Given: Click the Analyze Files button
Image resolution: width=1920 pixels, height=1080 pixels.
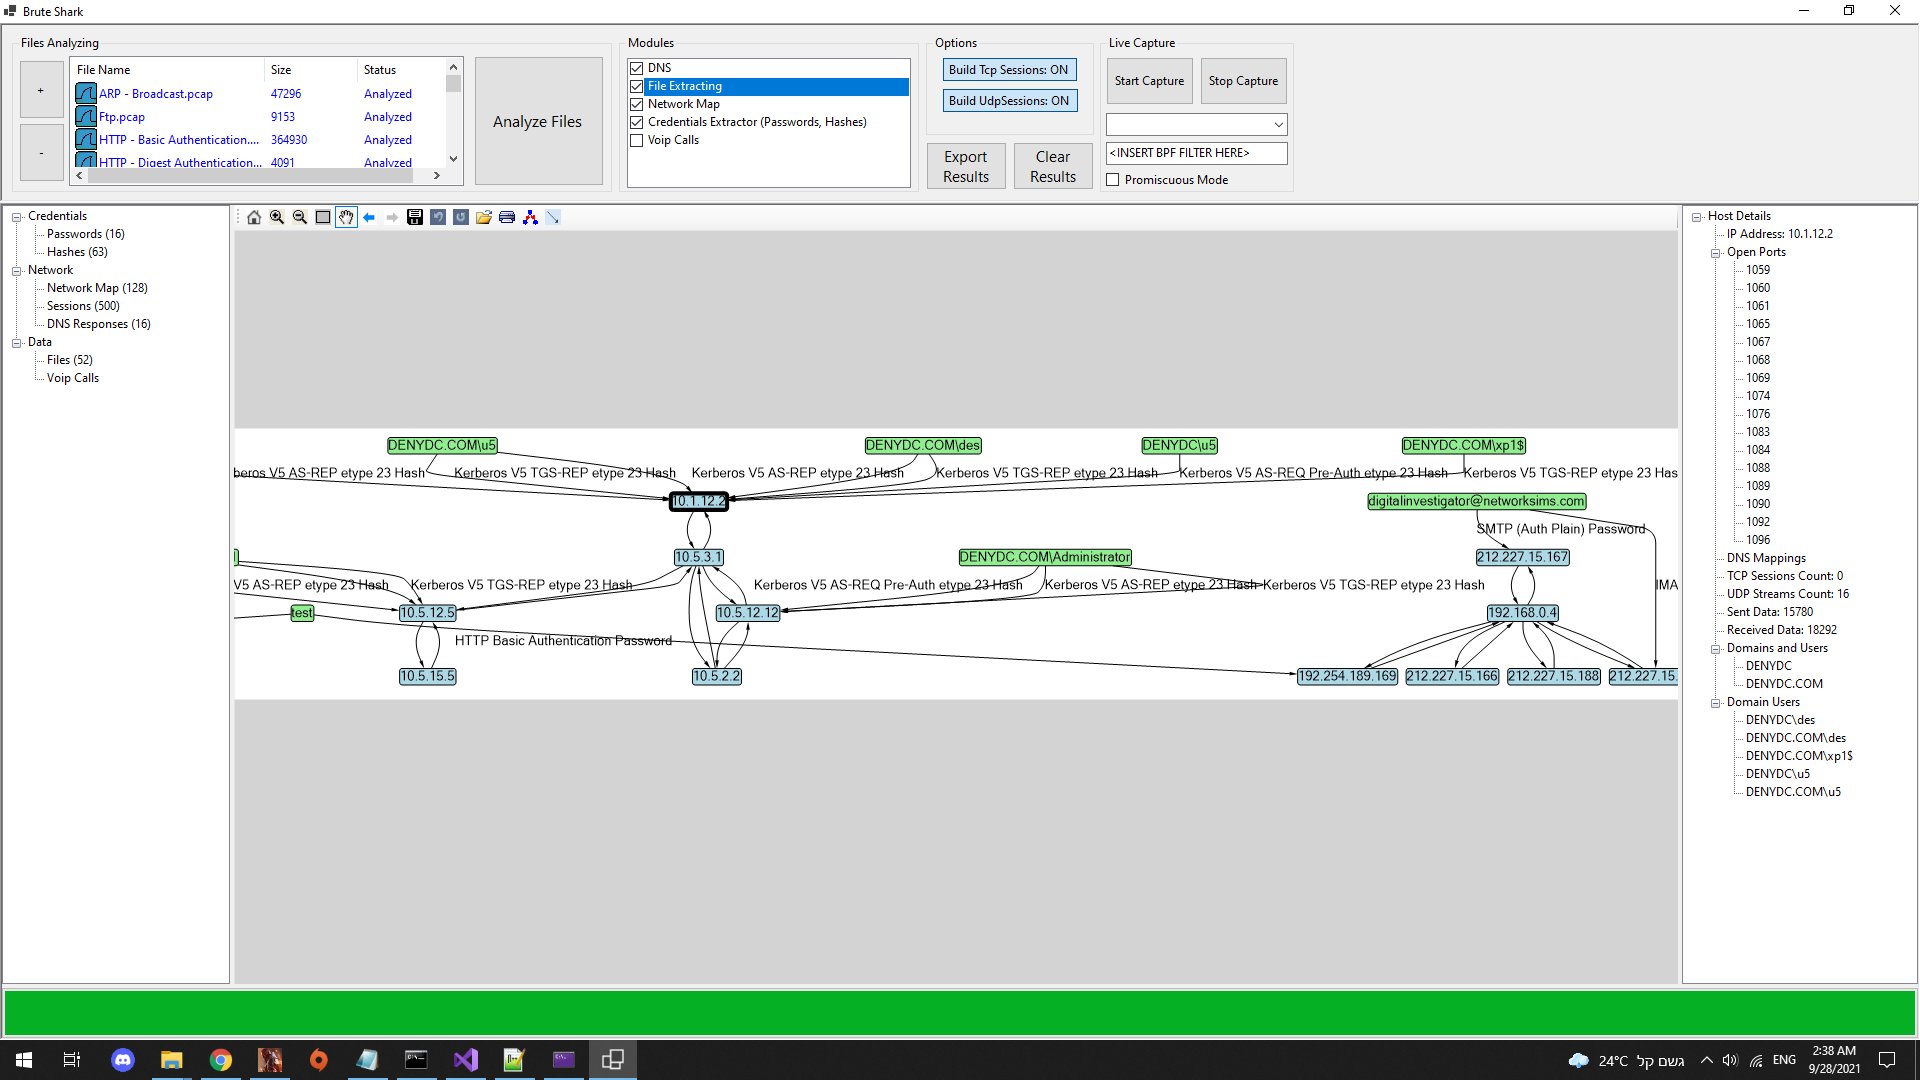Looking at the screenshot, I should [x=538, y=121].
